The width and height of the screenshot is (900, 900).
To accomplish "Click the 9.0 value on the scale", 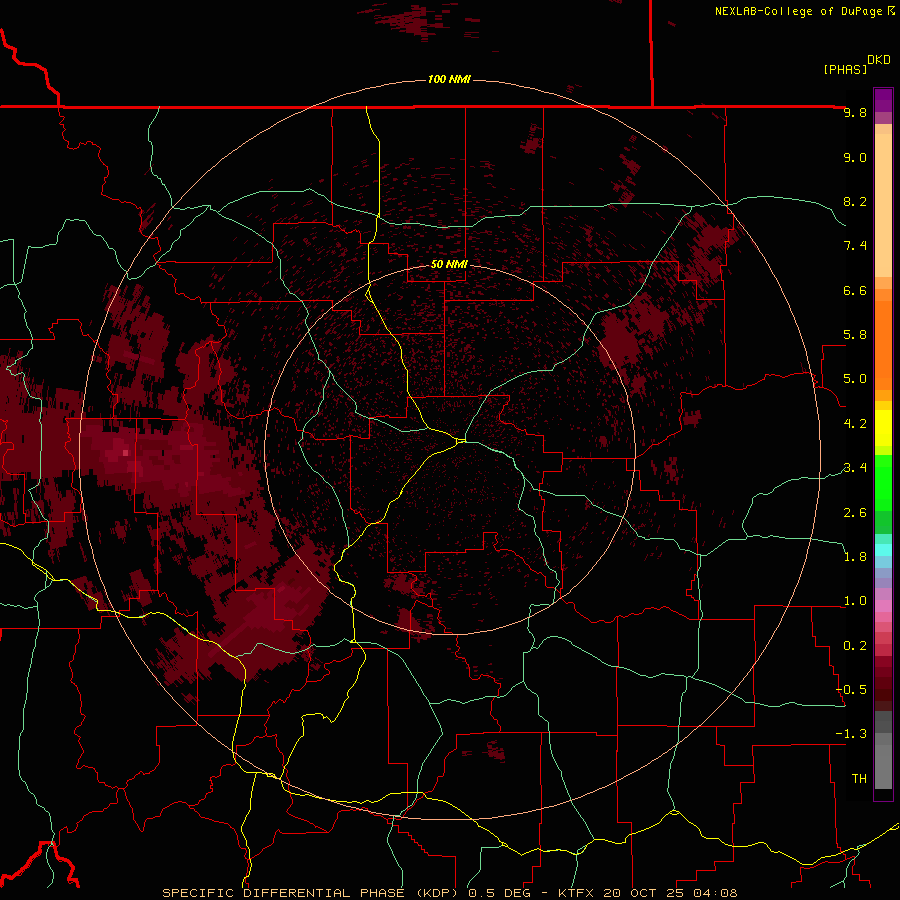I will pos(855,157).
